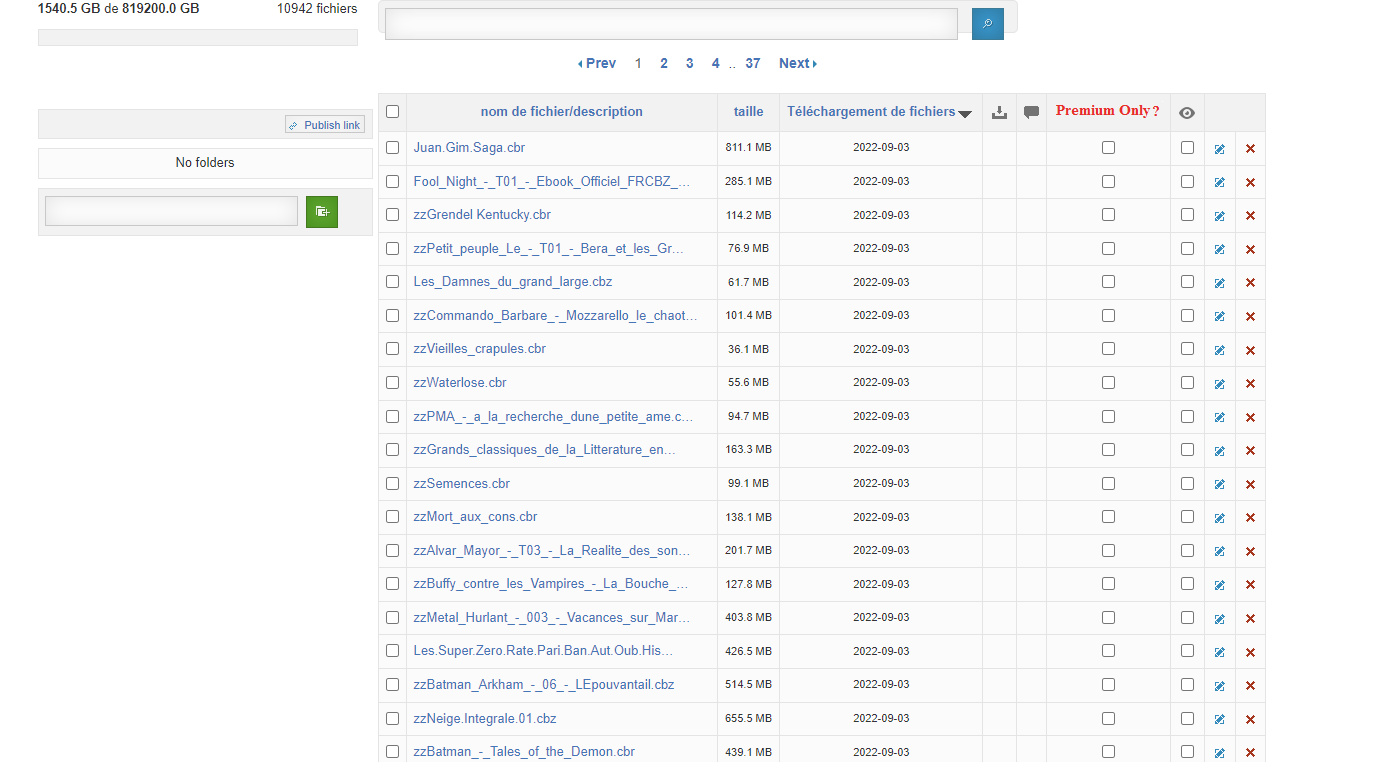Click the comments column bubble icon
Viewport: 1392px width, 762px height.
(x=1032, y=112)
